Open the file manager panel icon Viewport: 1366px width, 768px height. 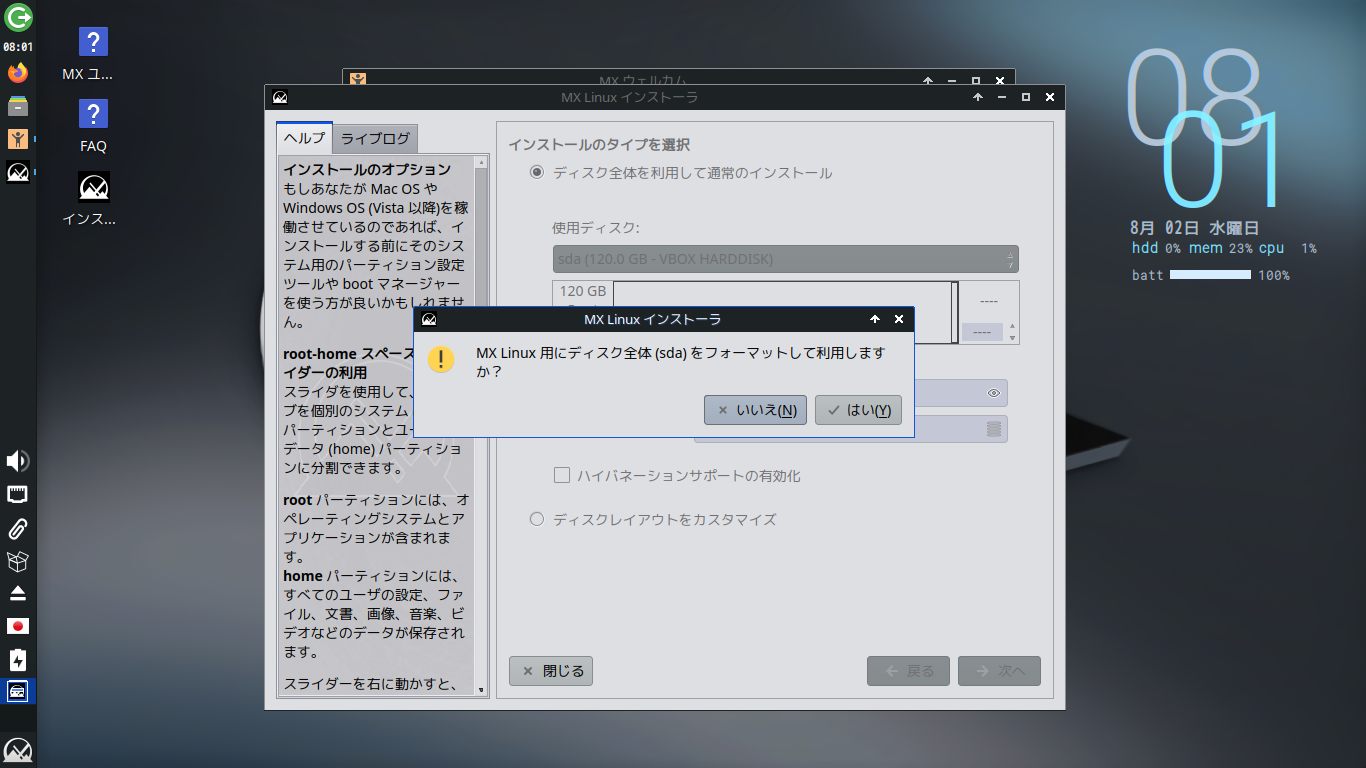(18, 106)
